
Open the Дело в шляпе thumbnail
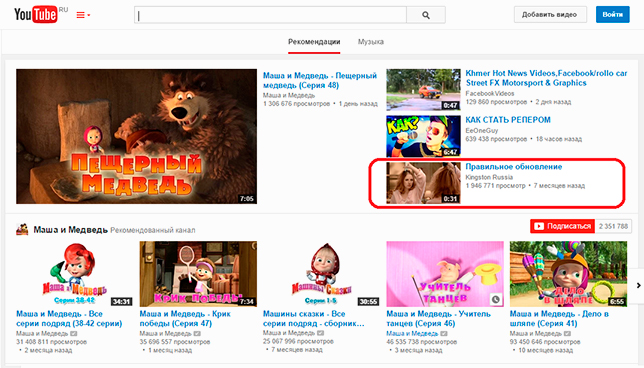tap(568, 274)
